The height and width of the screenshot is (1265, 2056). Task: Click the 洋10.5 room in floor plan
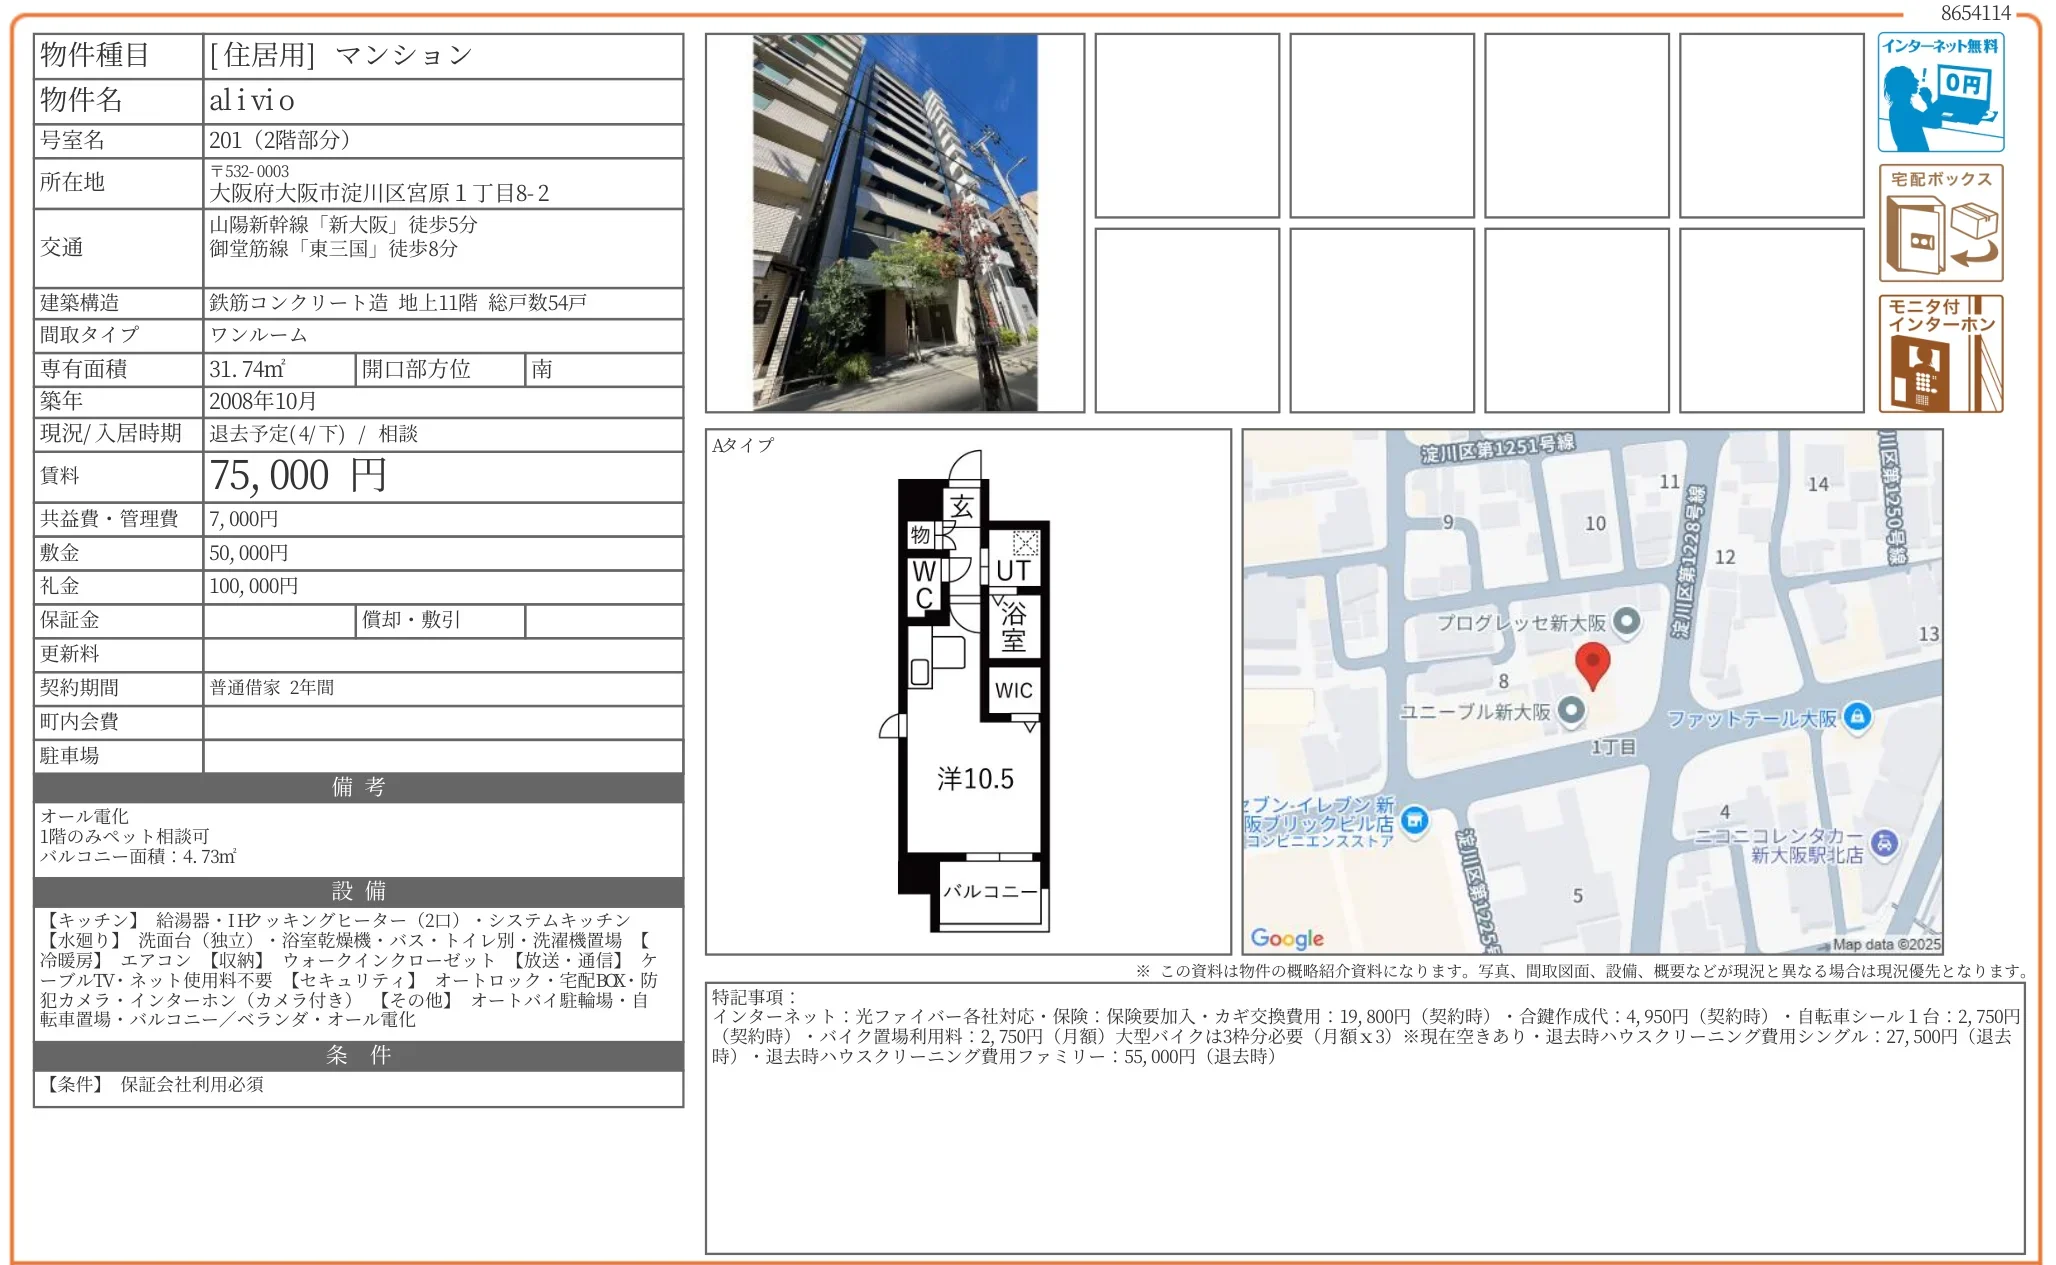point(974,779)
